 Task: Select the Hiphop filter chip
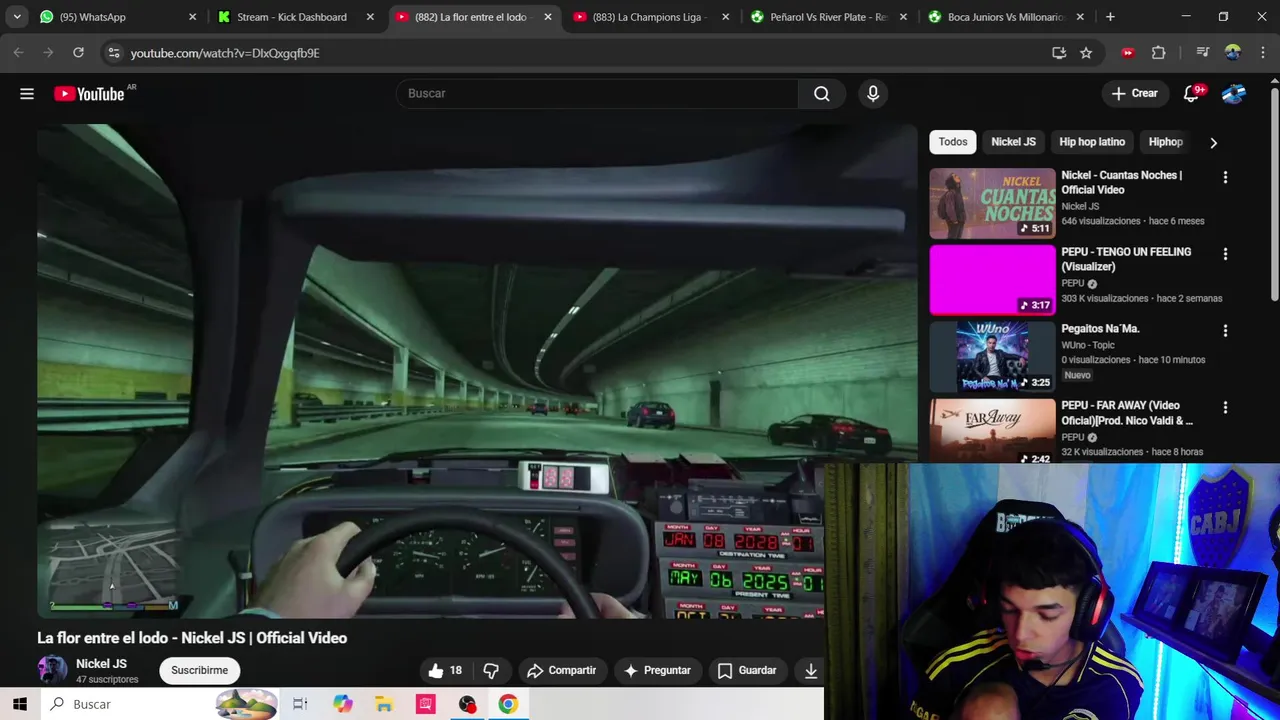pyautogui.click(x=1166, y=142)
